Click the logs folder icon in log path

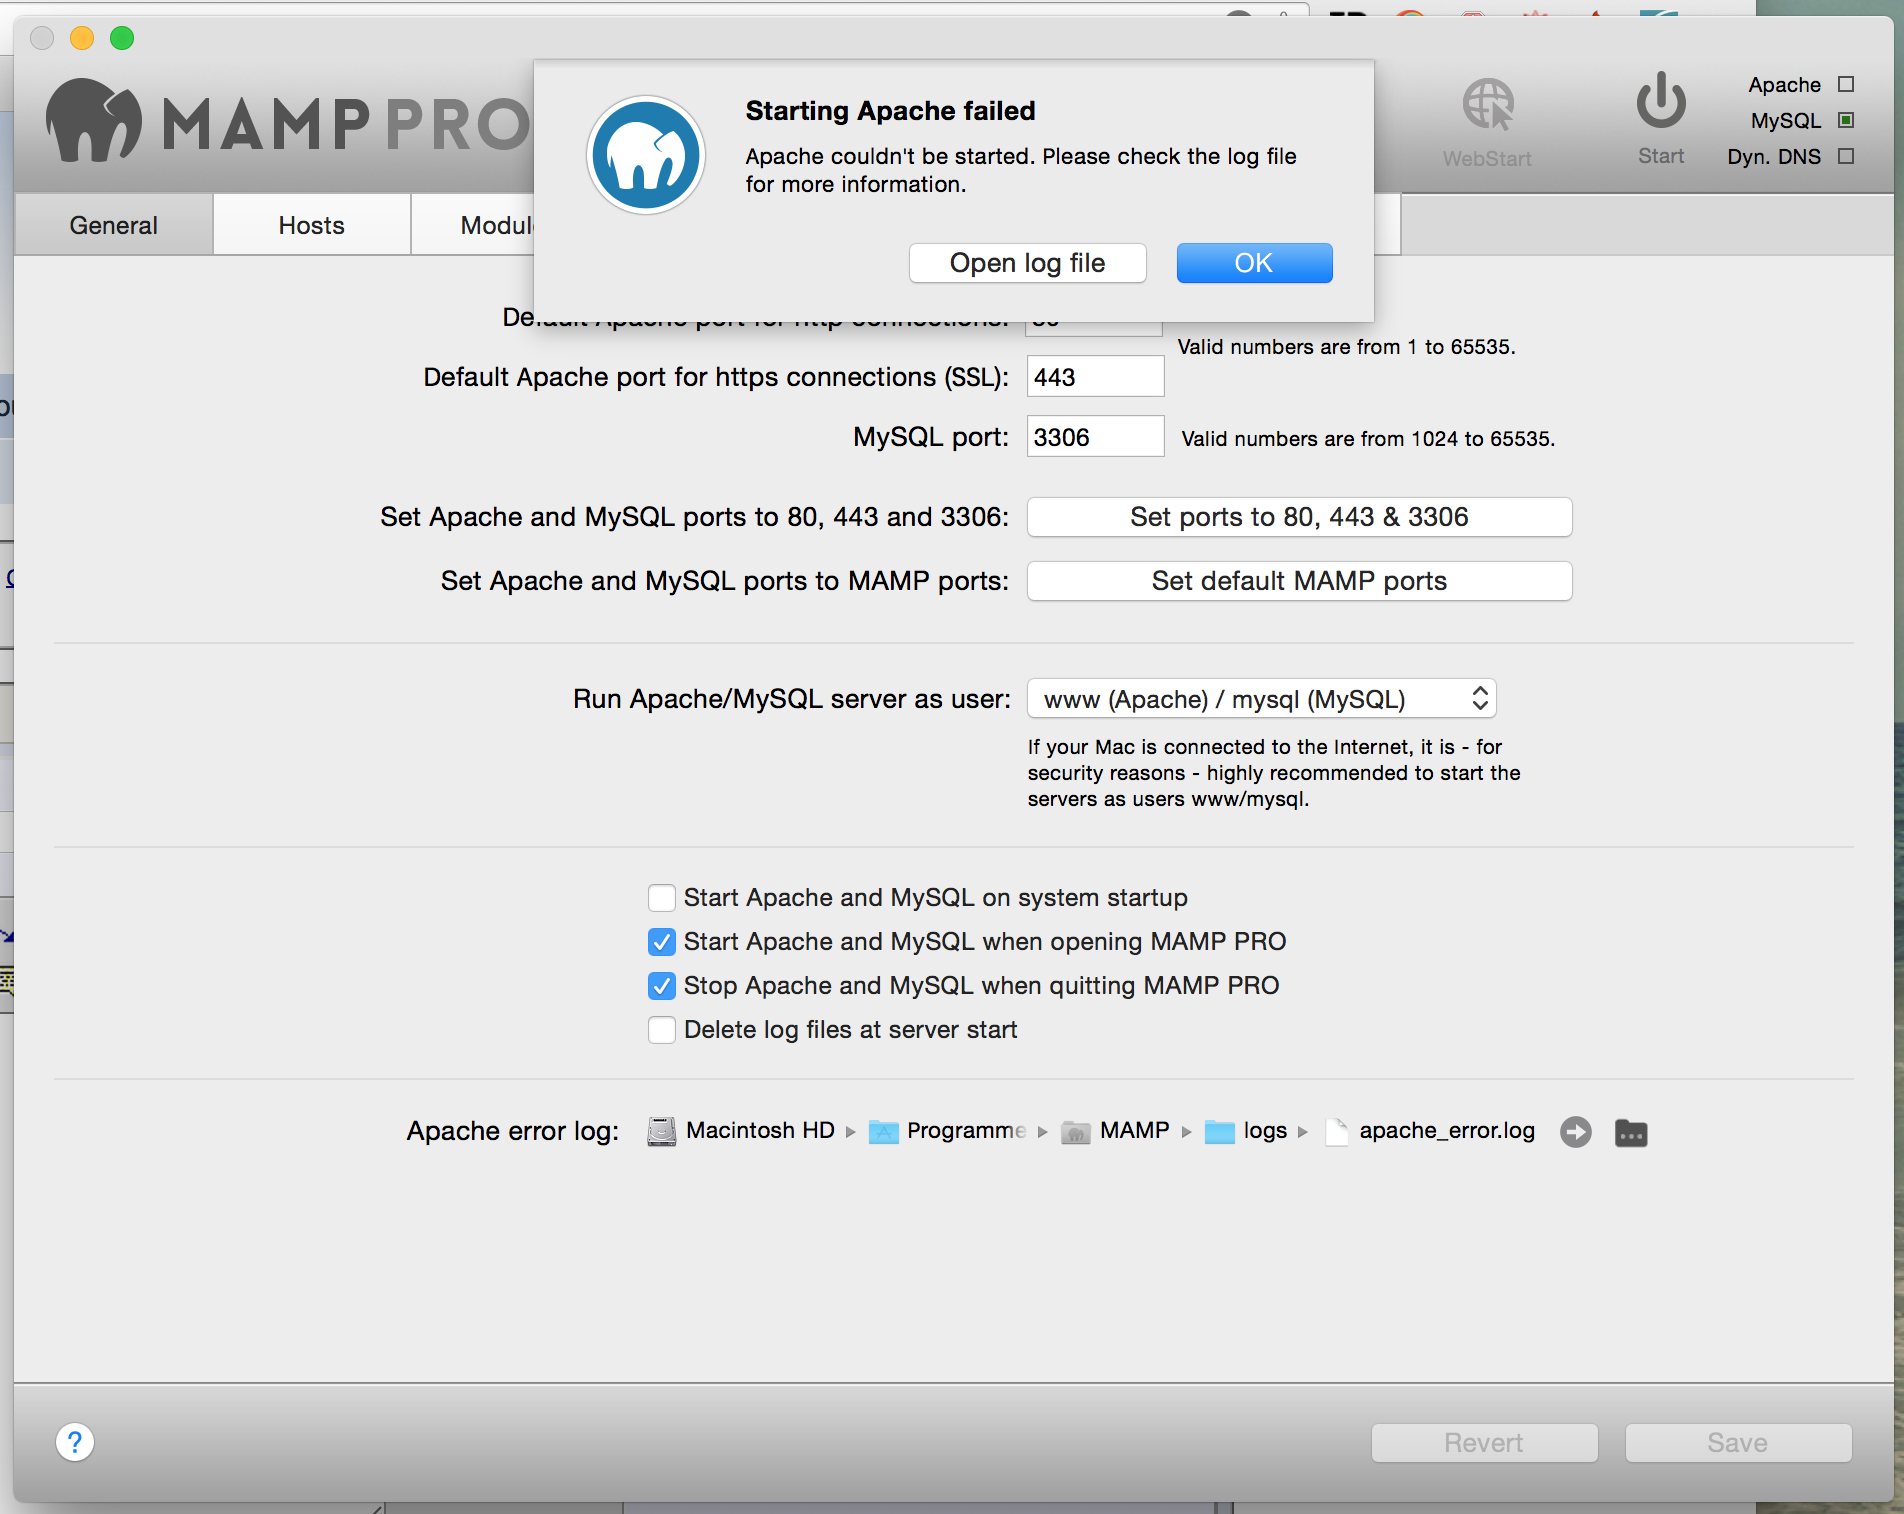1219,1132
